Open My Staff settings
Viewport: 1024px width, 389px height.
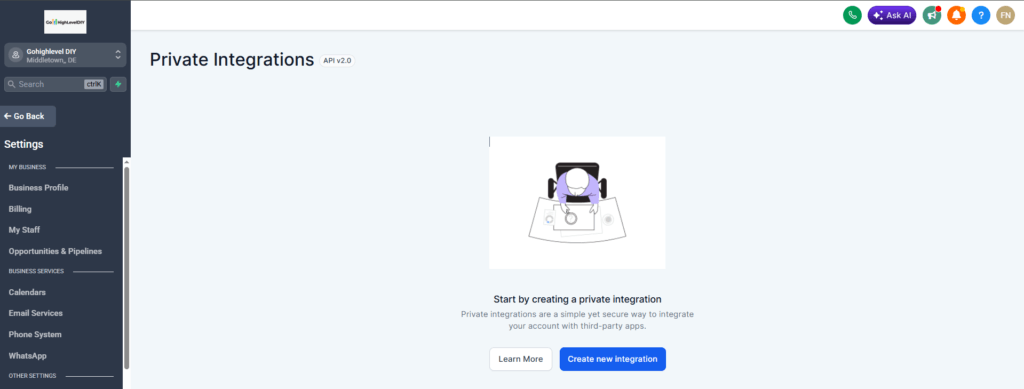tap(24, 230)
